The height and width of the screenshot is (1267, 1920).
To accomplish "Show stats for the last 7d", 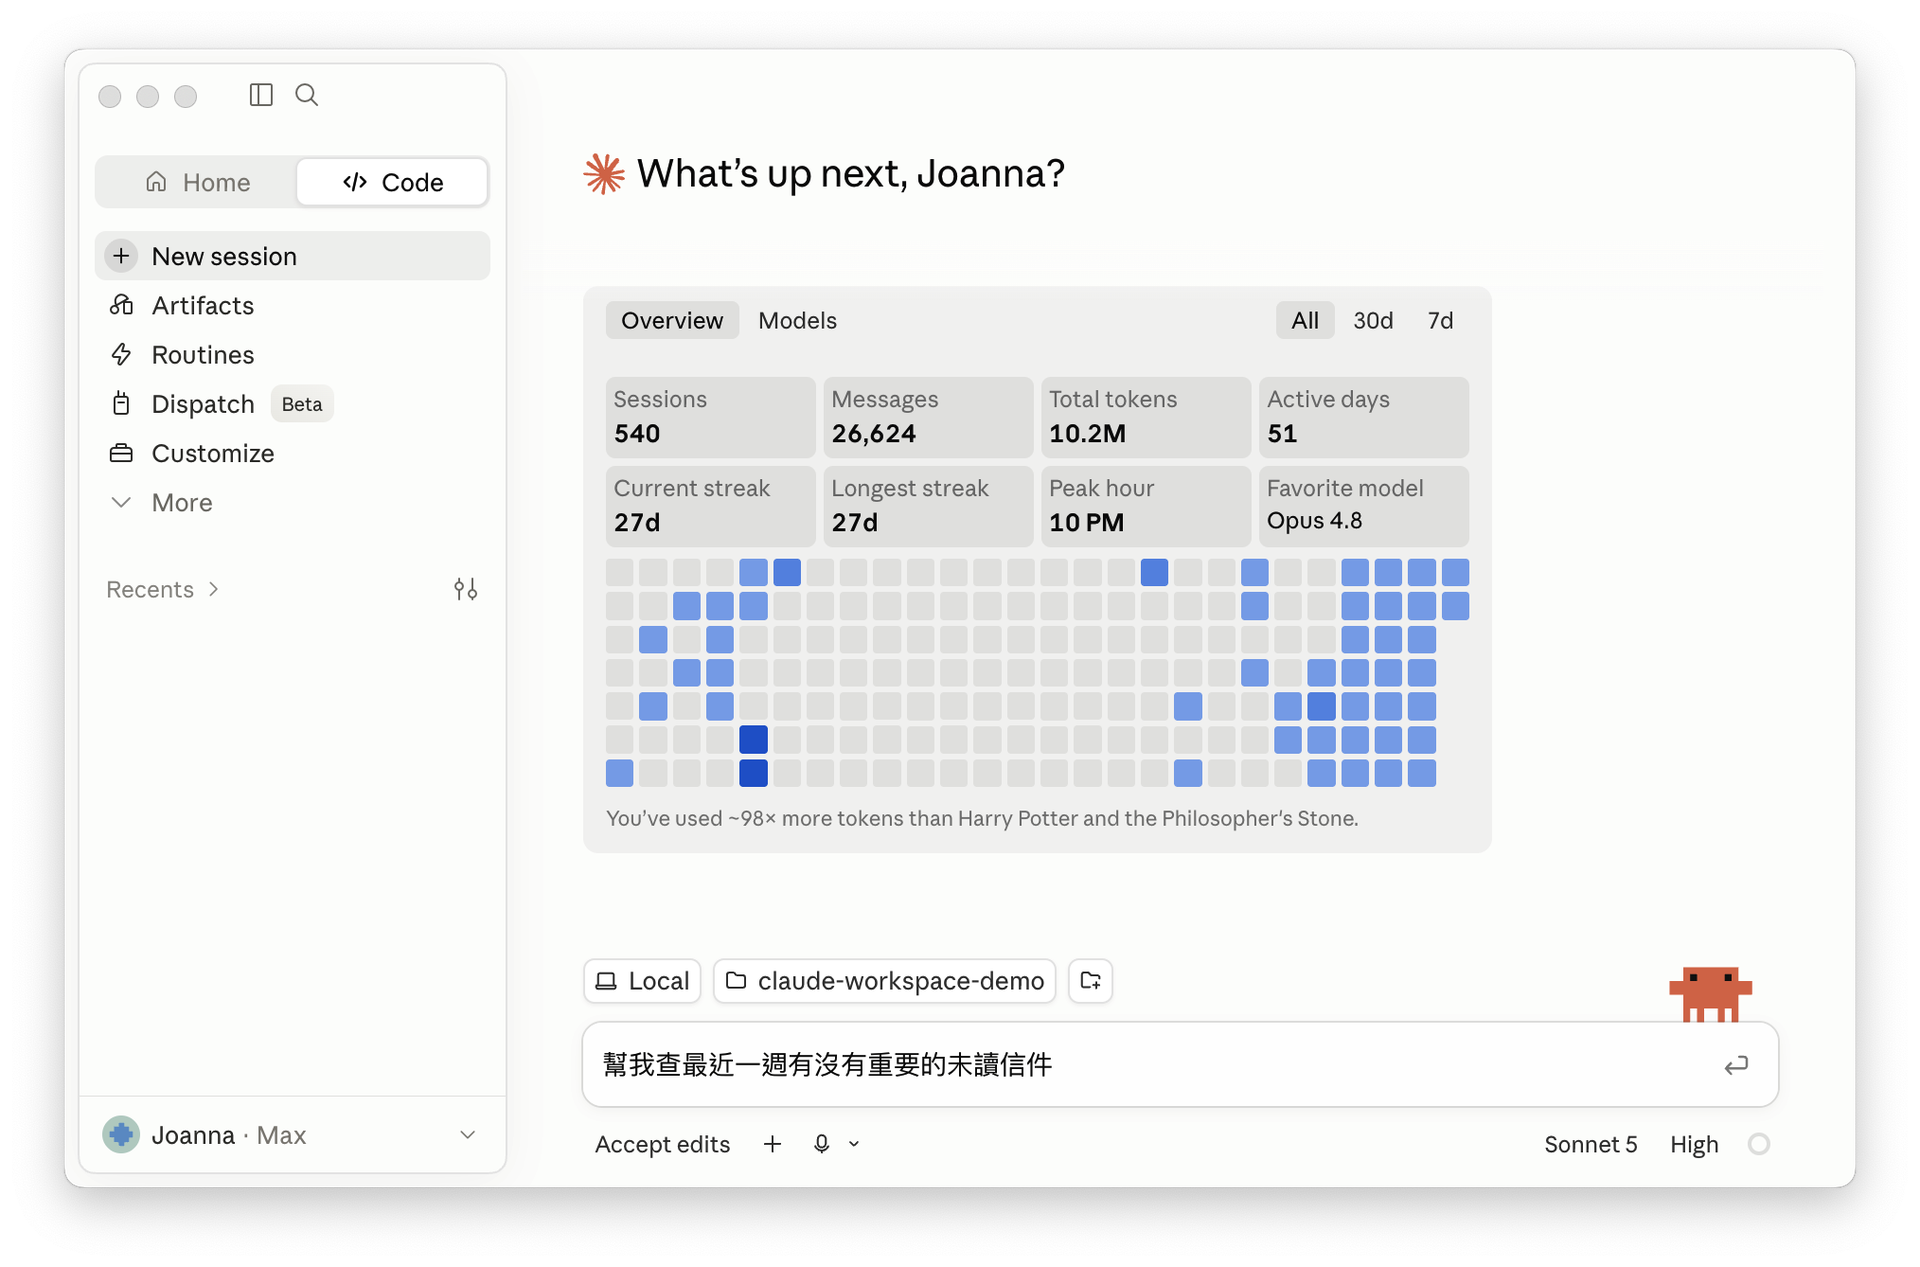I will pos(1440,320).
